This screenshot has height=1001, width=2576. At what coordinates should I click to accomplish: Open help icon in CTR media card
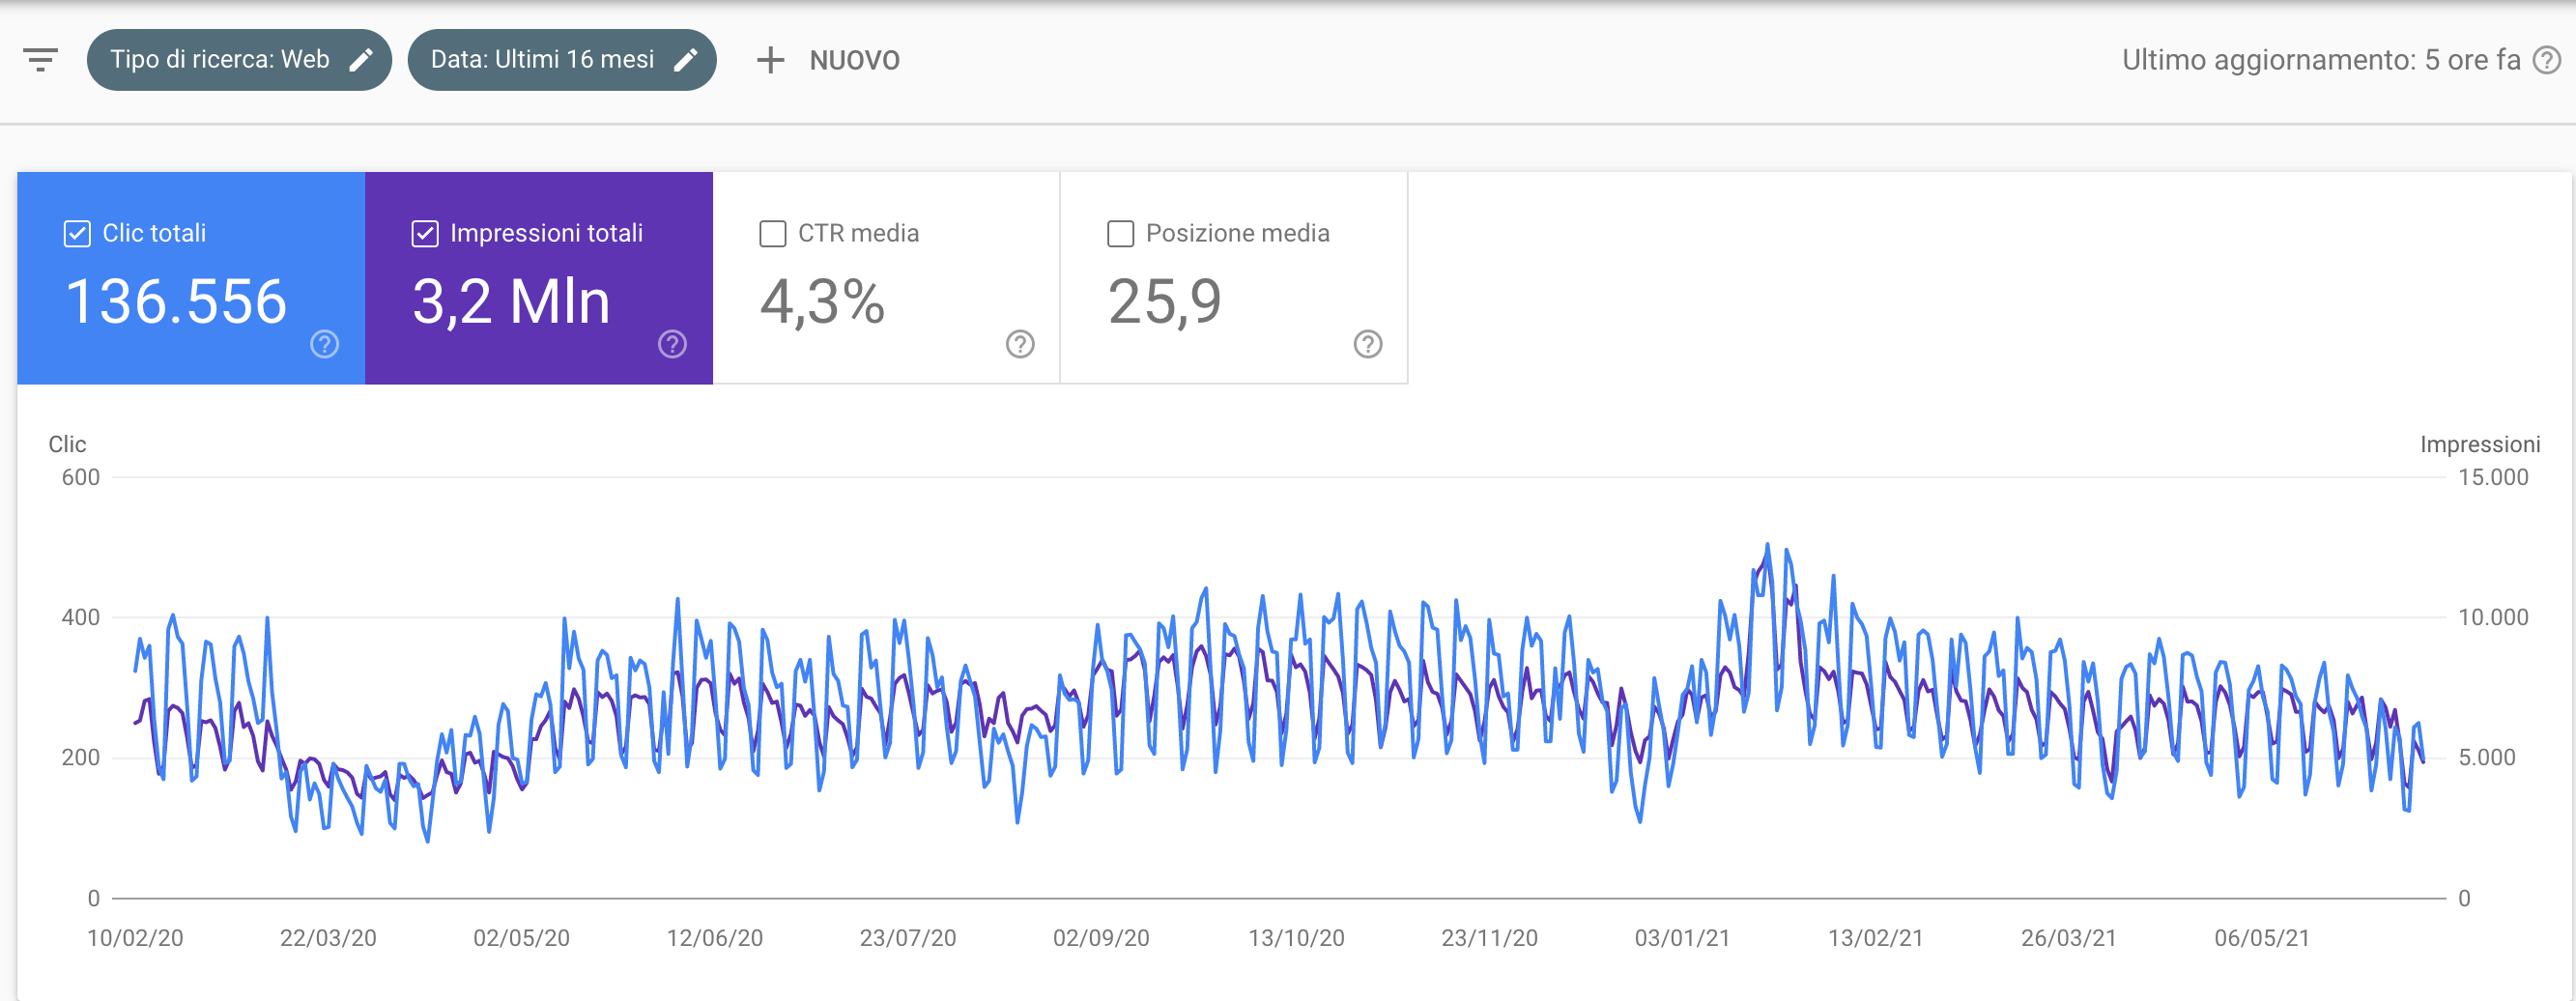click(1020, 344)
